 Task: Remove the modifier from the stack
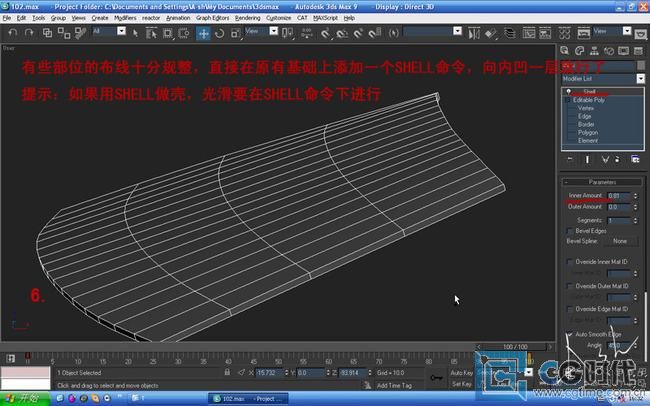[x=617, y=159]
